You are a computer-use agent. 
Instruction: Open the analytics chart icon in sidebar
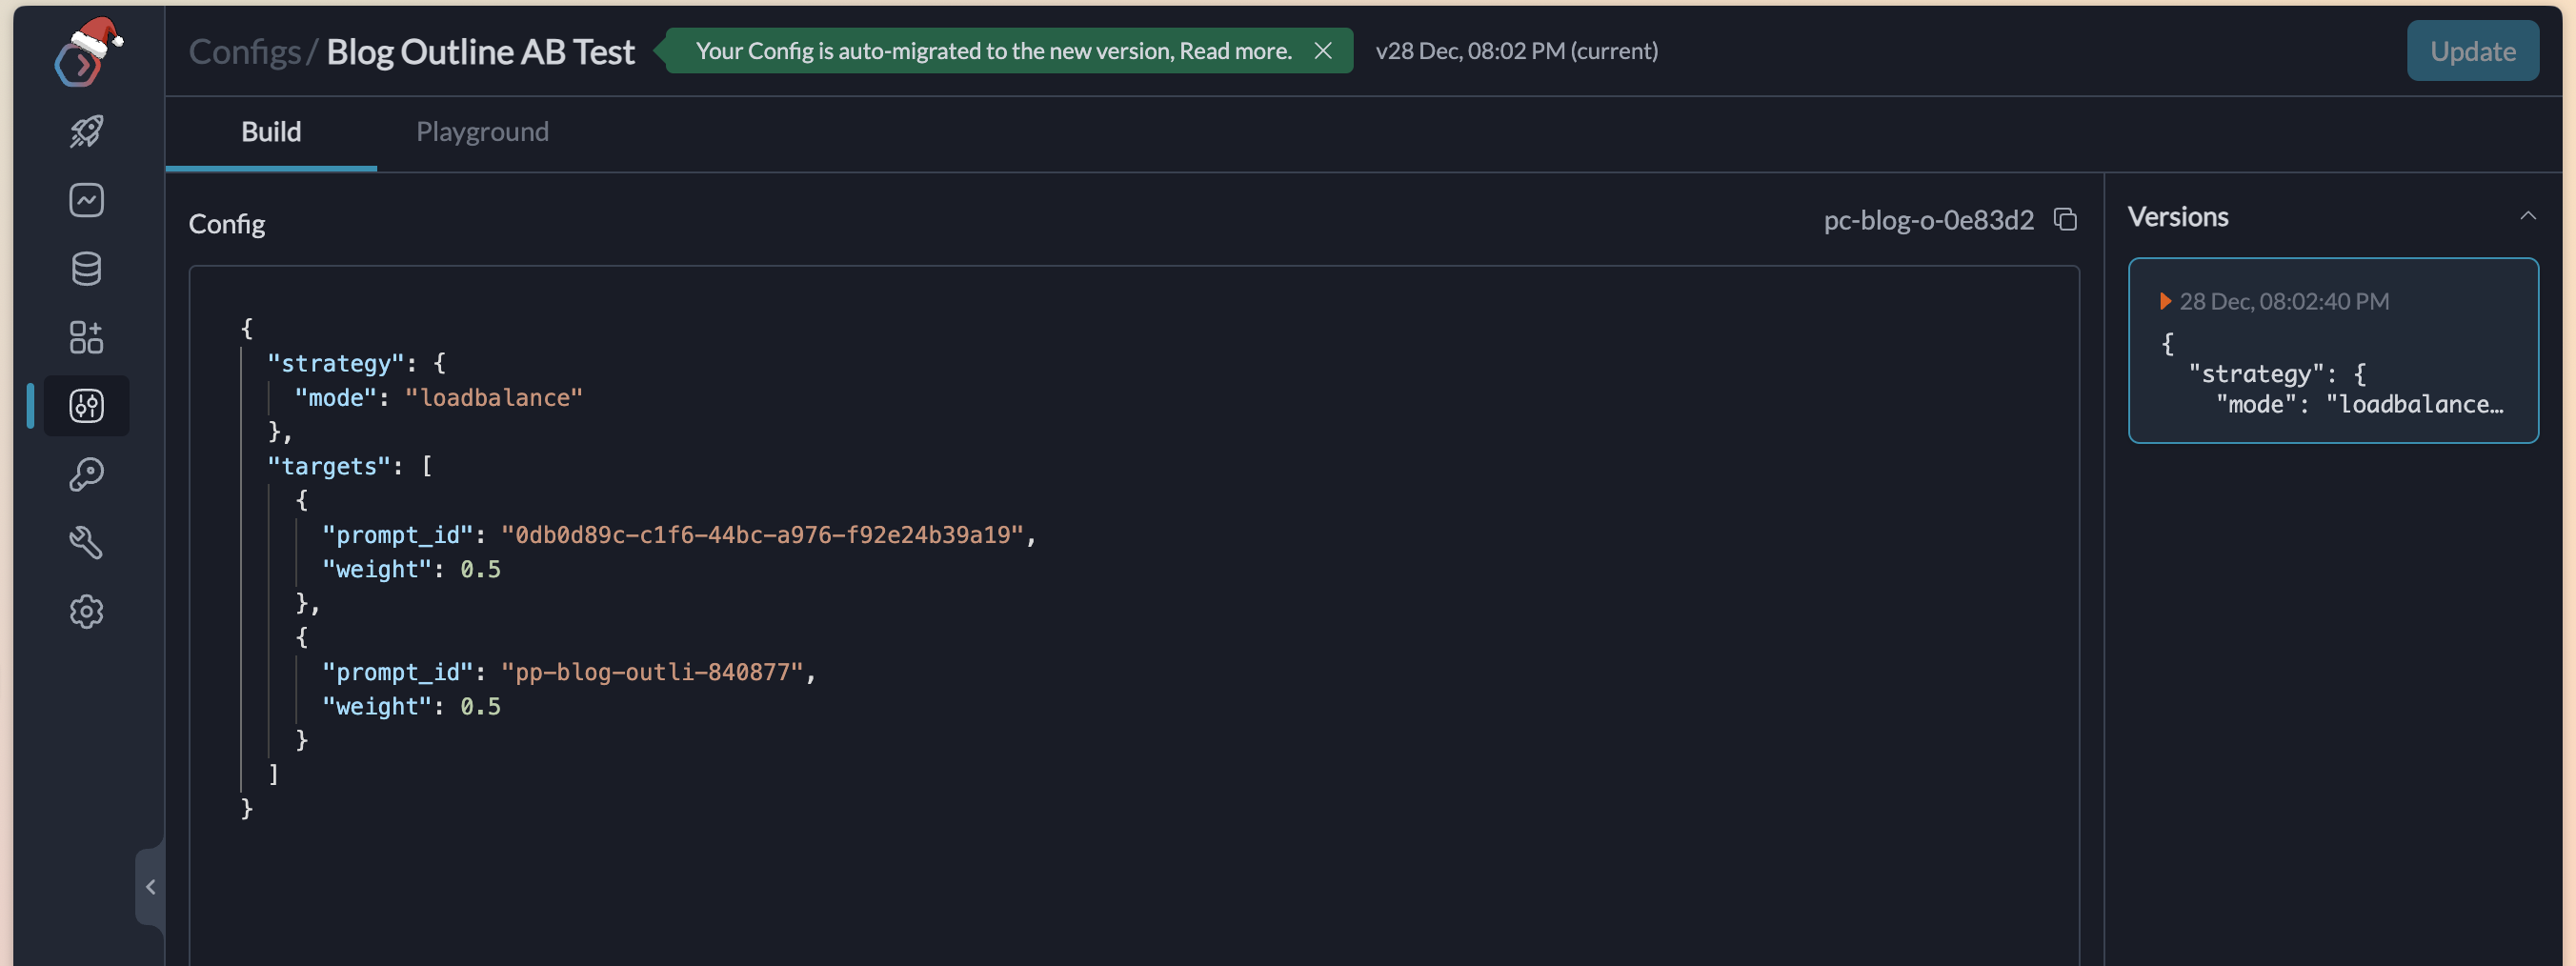point(86,200)
